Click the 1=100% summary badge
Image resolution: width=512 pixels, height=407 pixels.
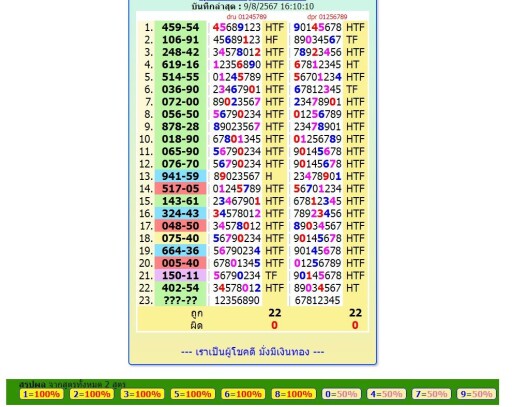pos(41,394)
